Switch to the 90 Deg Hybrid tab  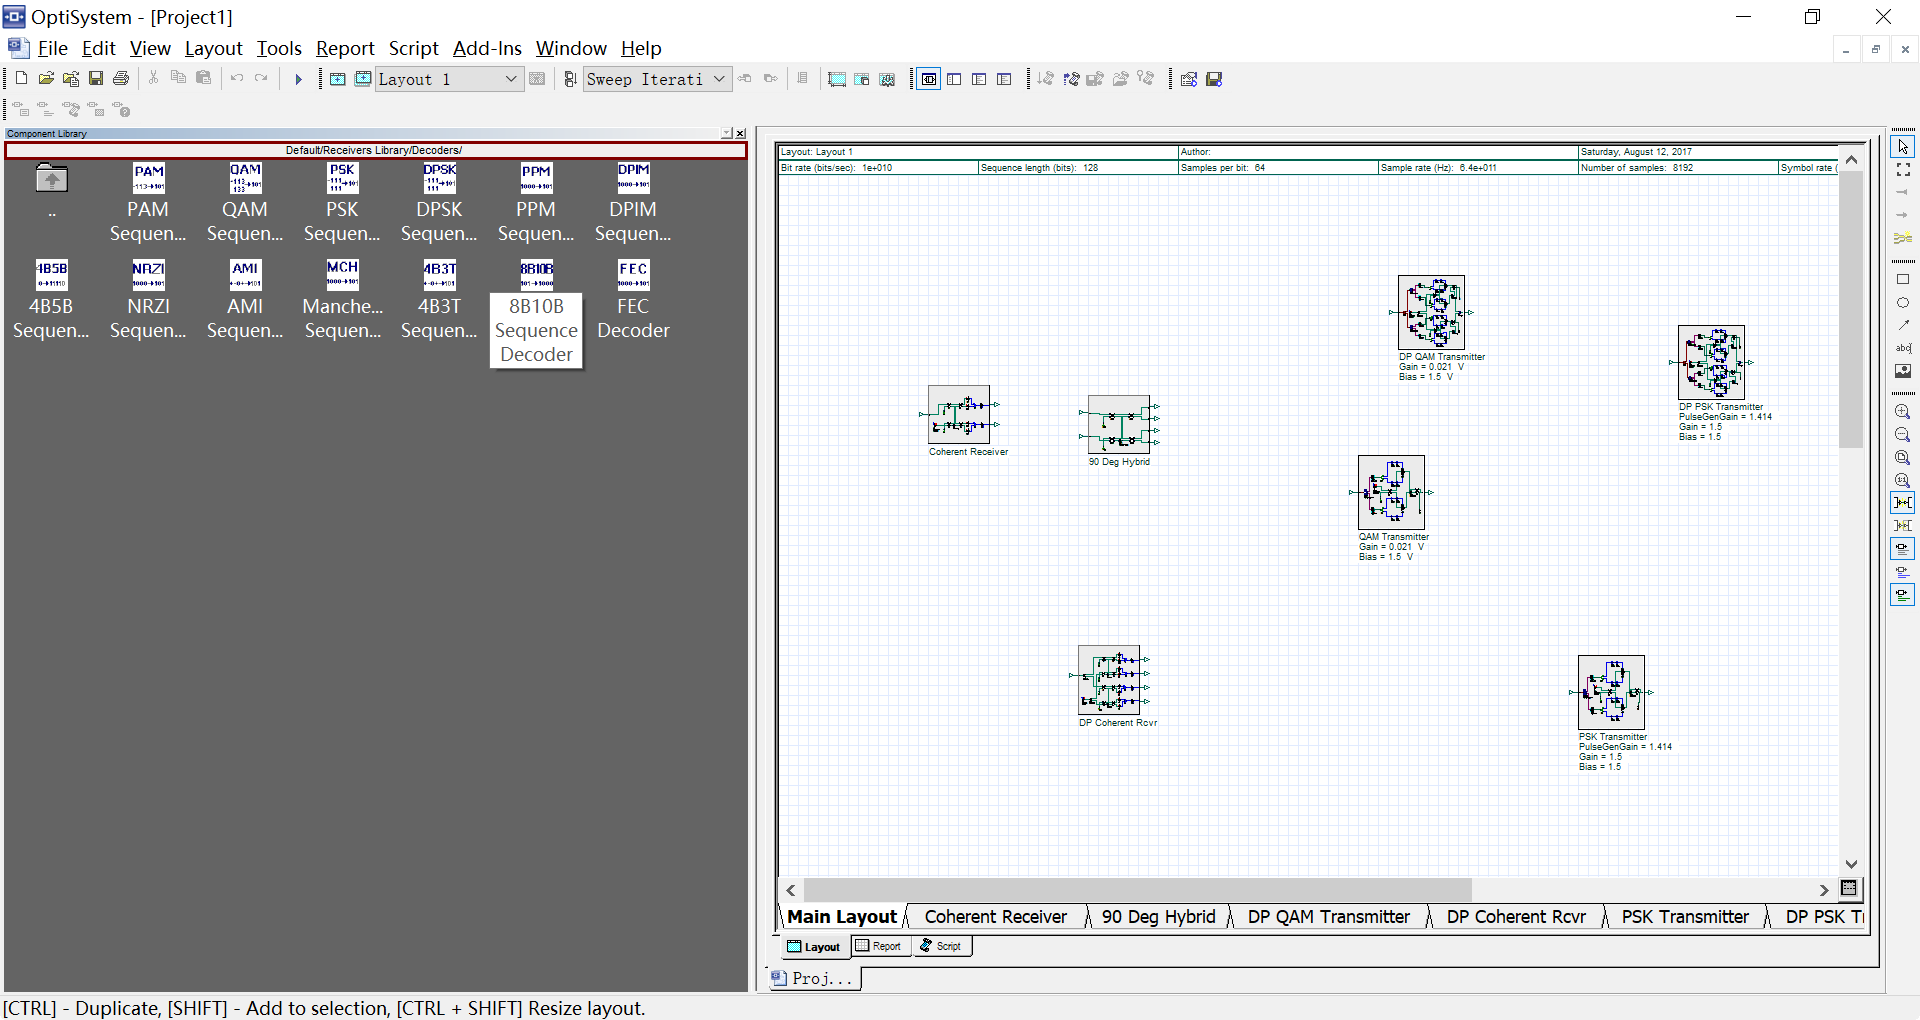coord(1158,917)
